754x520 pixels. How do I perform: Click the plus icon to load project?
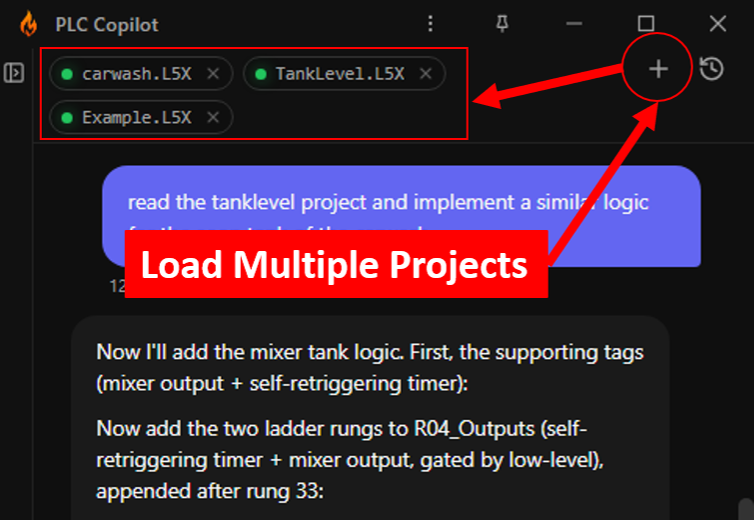pyautogui.click(x=658, y=69)
